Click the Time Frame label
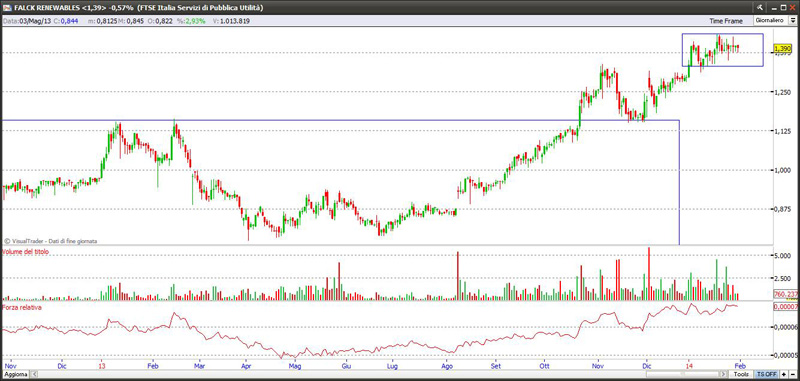This screenshot has width=800, height=381. tap(726, 21)
